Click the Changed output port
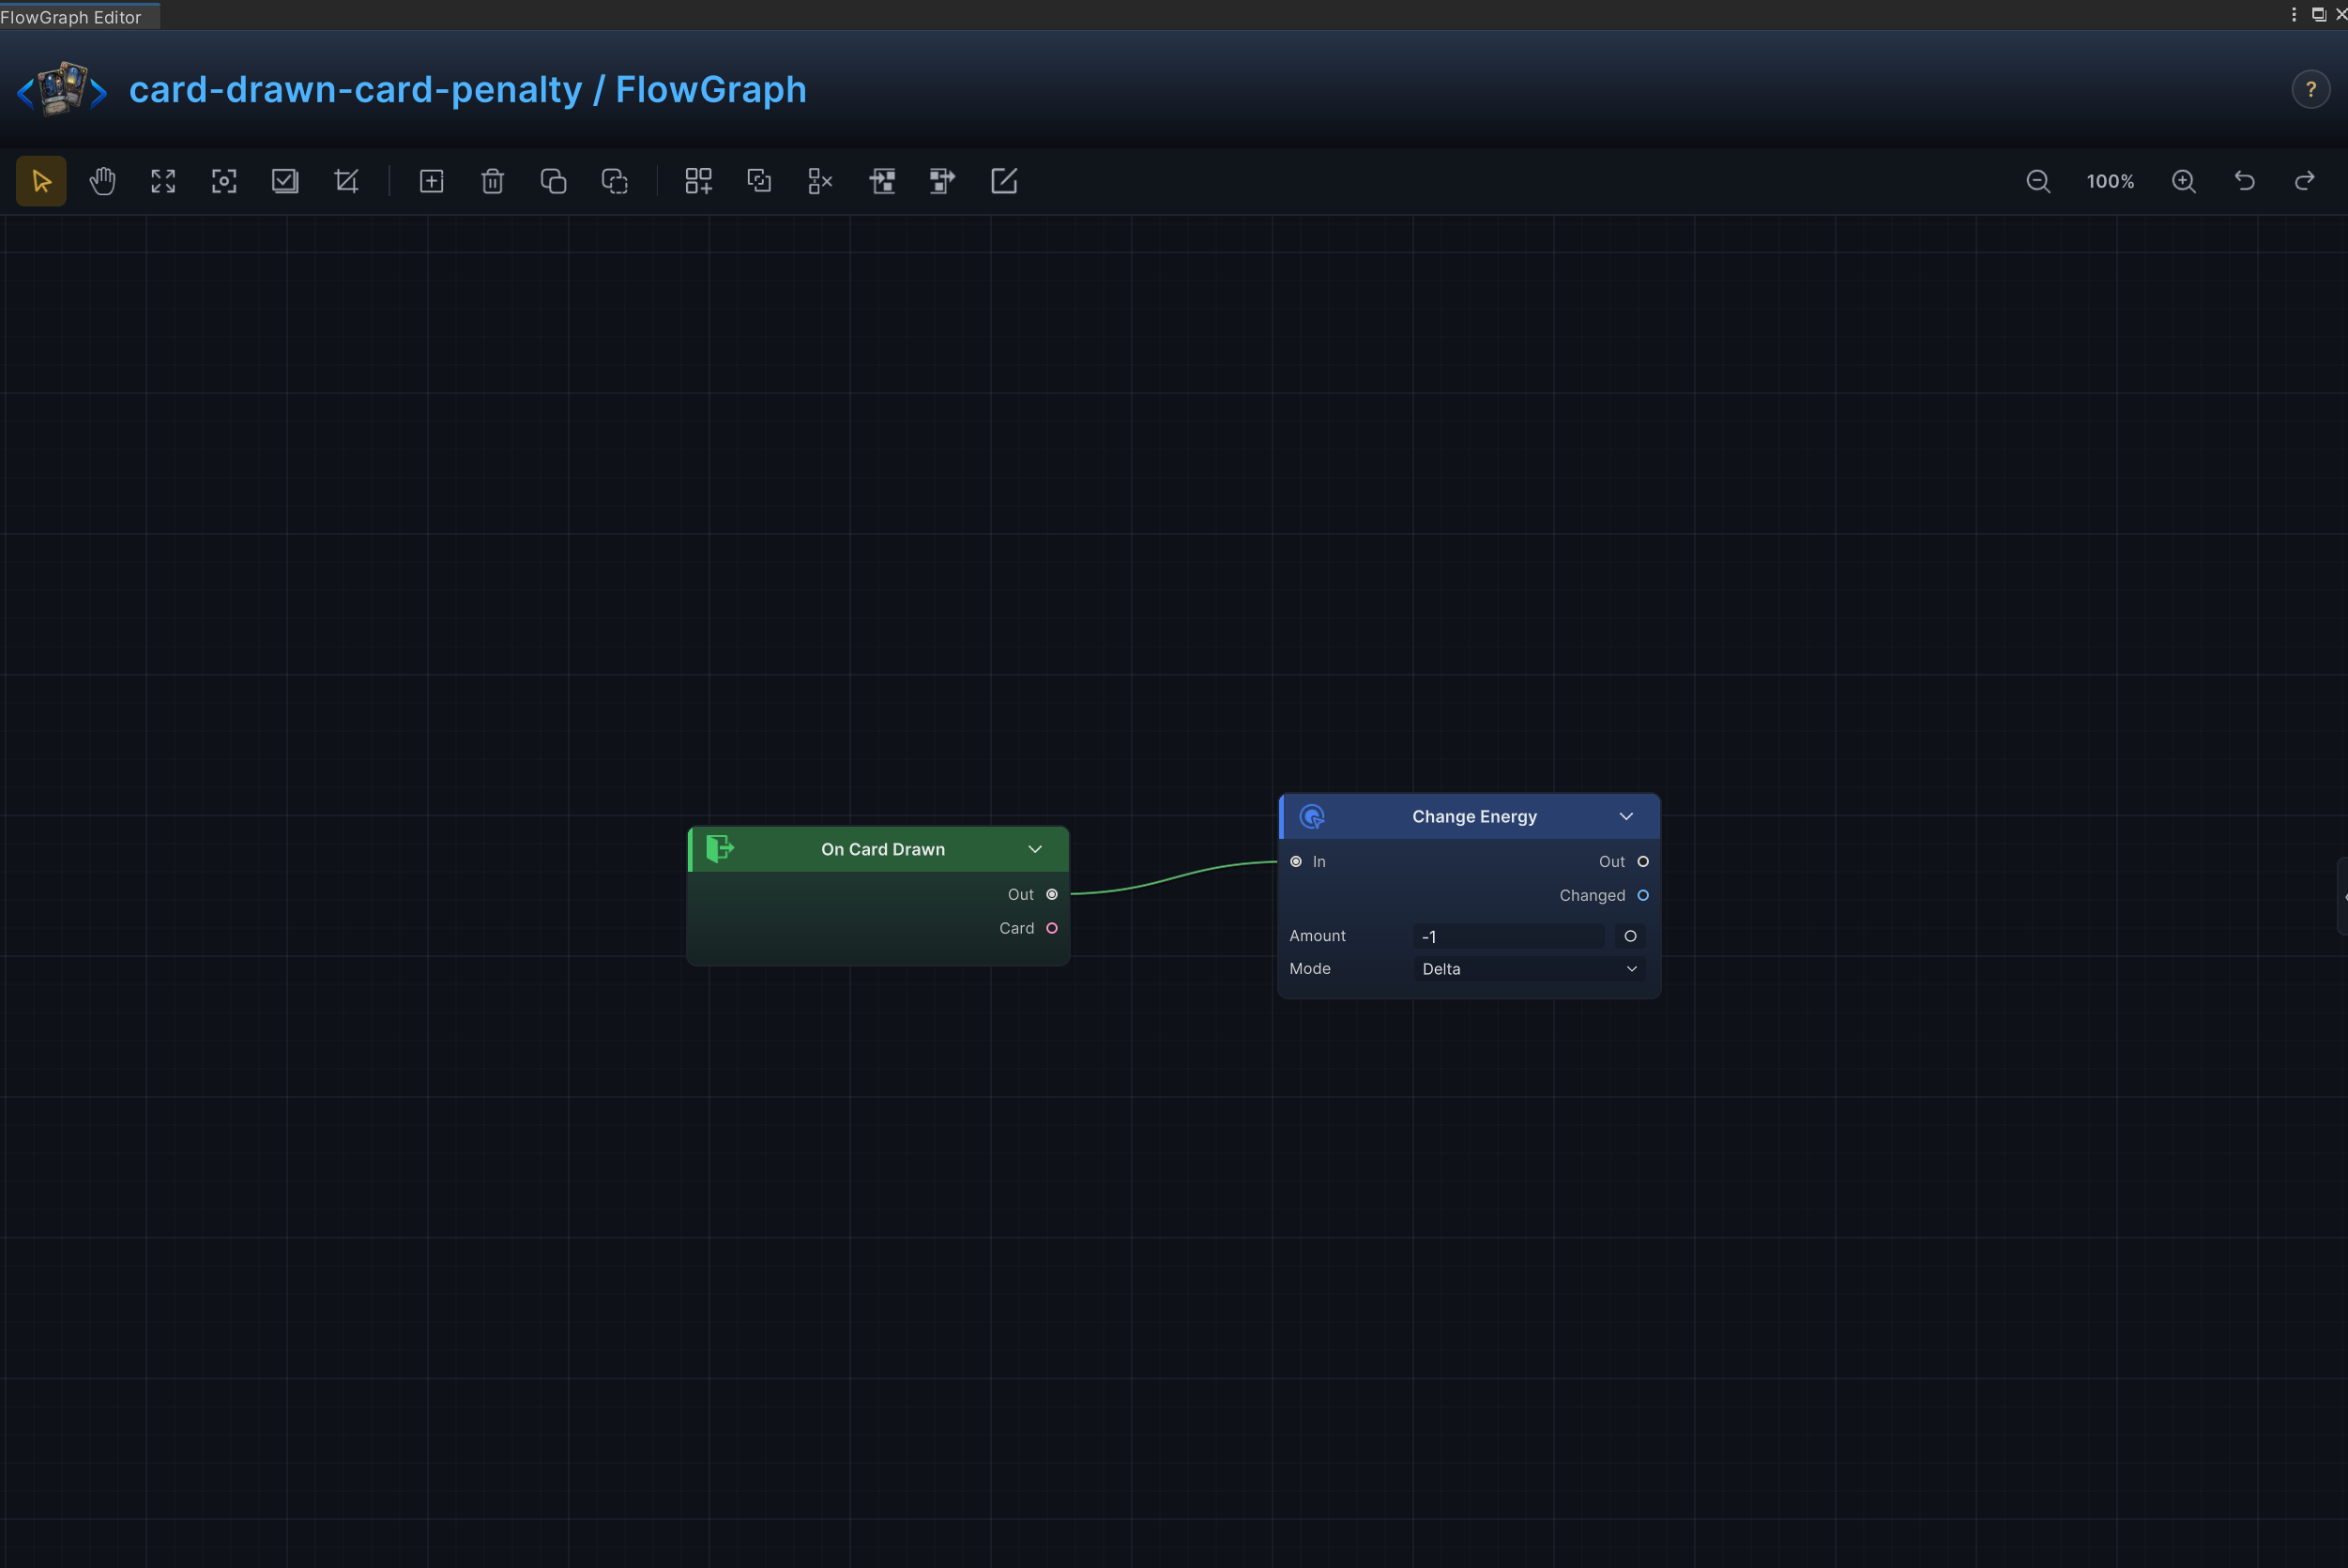This screenshot has width=2348, height=1568. point(1643,895)
